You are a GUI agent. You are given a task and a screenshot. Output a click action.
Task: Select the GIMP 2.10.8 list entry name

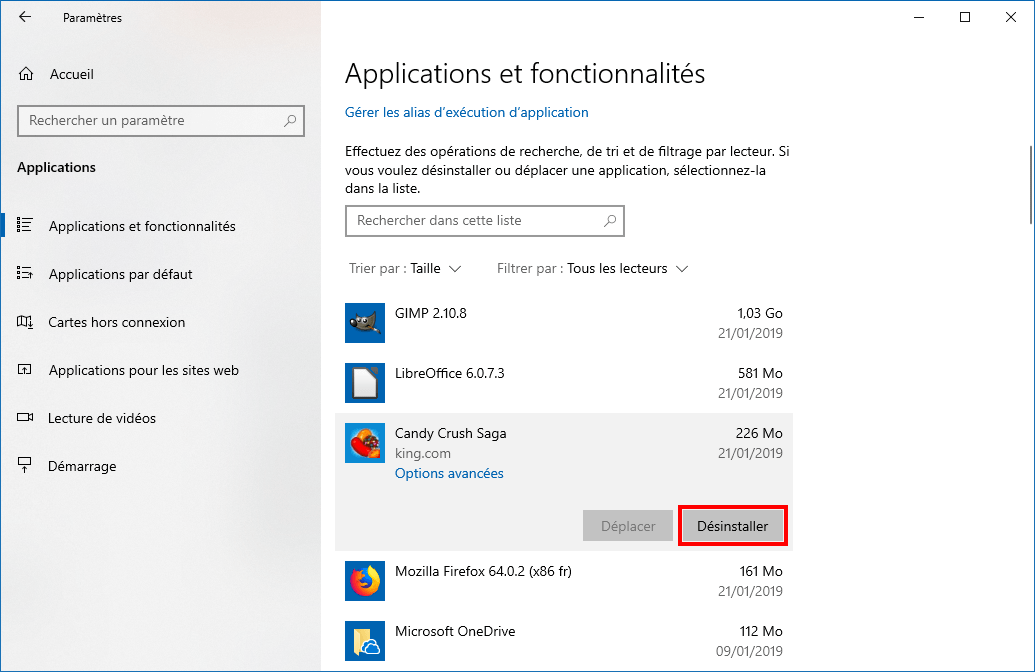(x=430, y=313)
